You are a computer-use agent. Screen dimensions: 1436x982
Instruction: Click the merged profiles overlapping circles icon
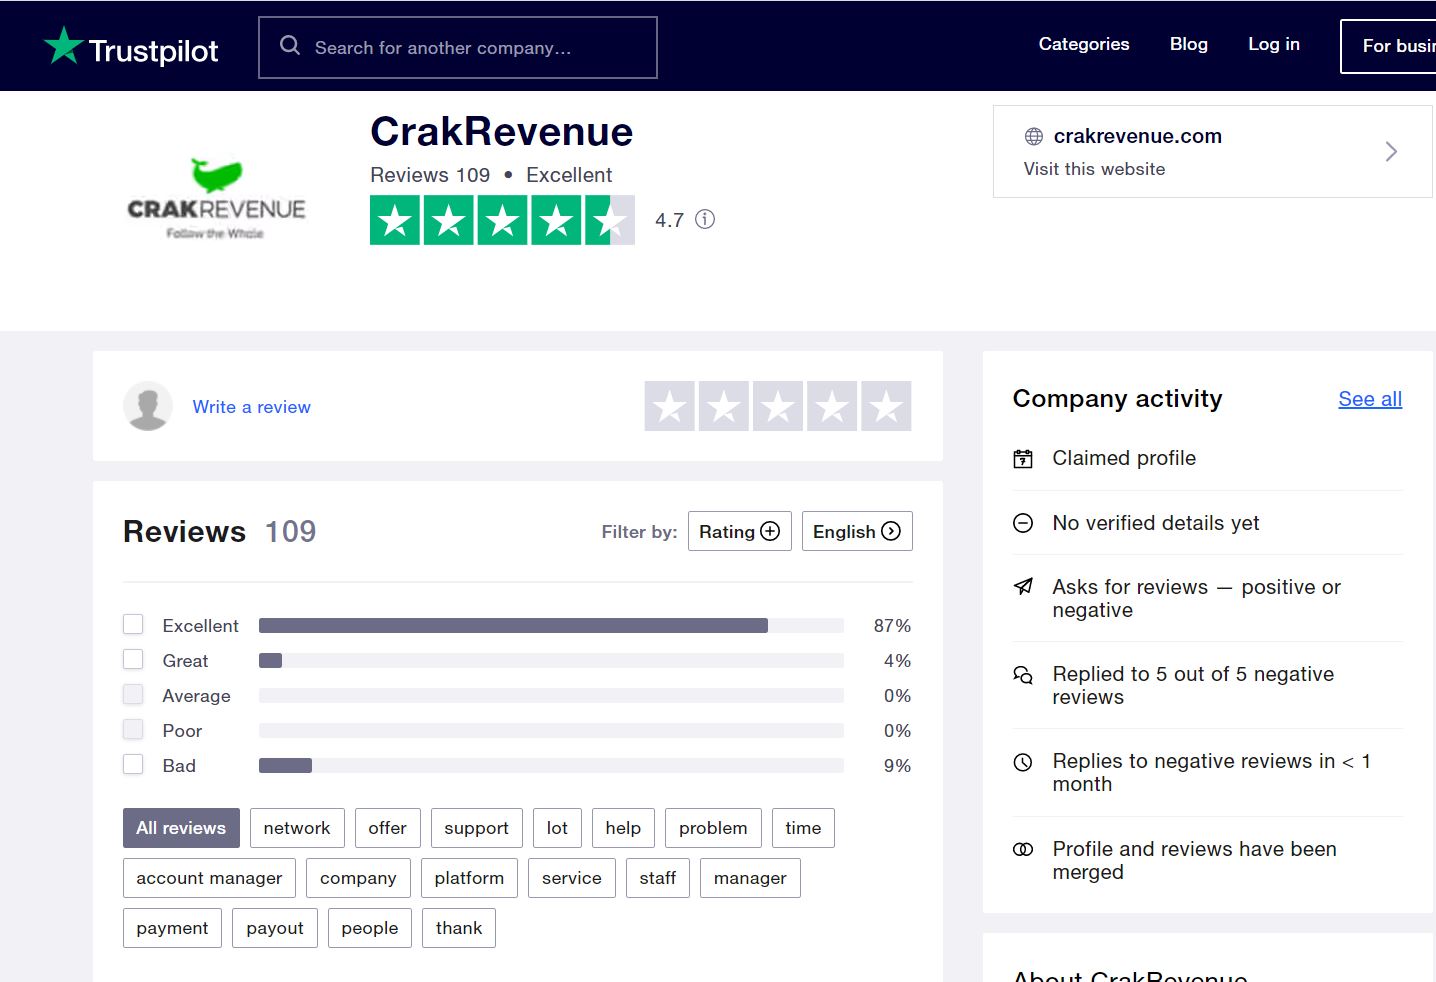pos(1023,849)
